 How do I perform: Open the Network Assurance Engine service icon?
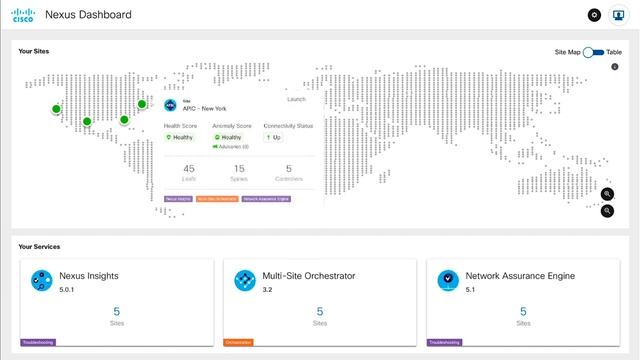[448, 280]
